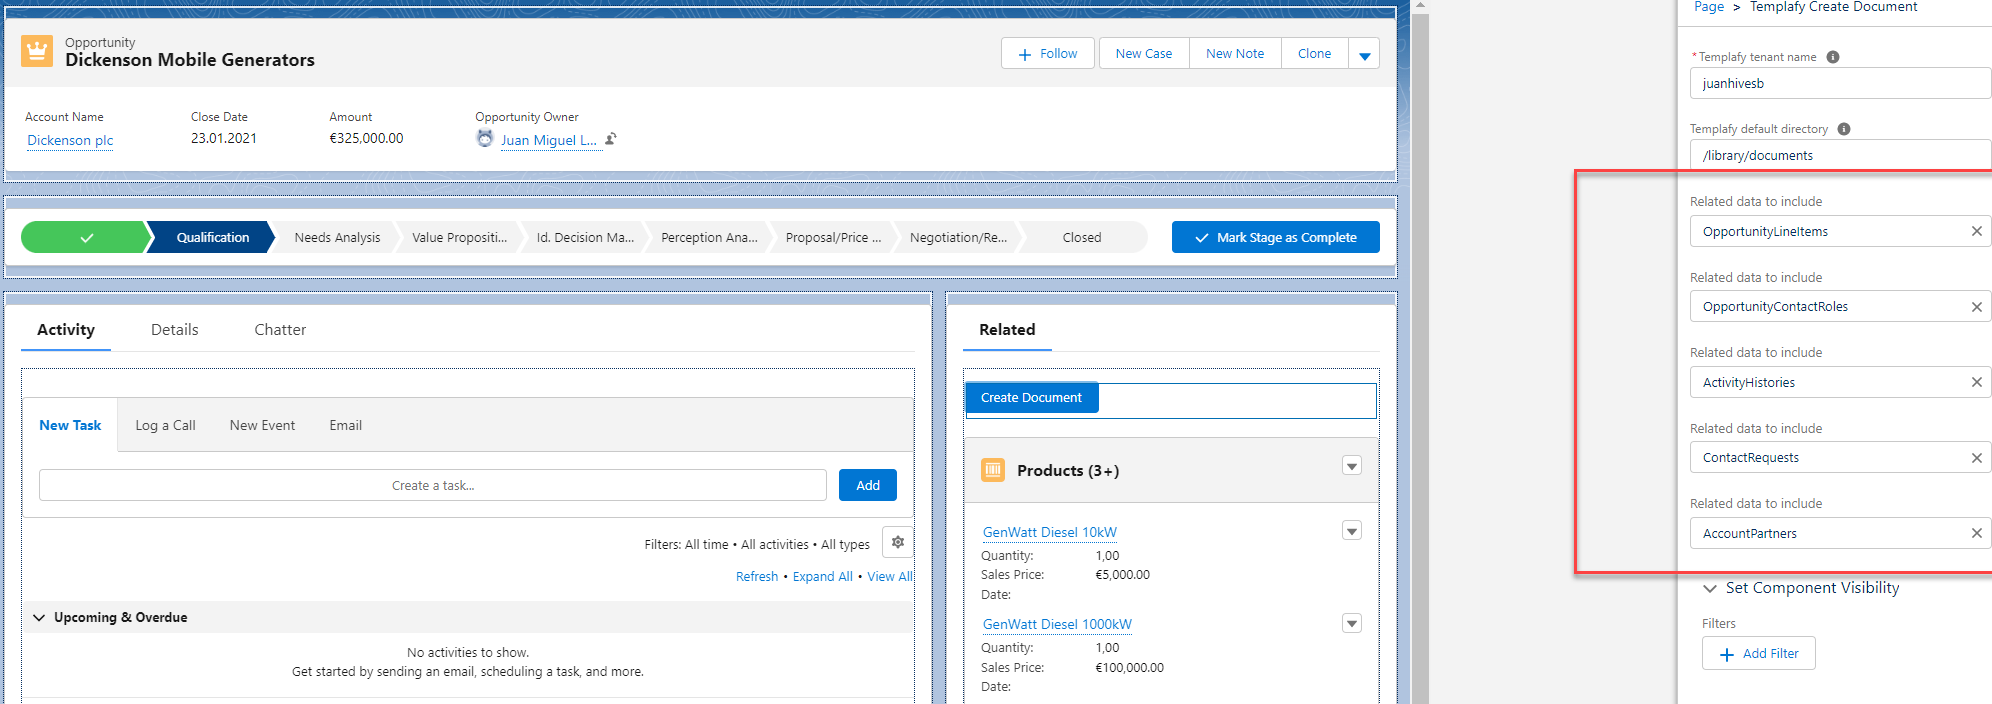The image size is (1992, 704).
Task: Show info for Templafy tenant name
Action: [1833, 57]
